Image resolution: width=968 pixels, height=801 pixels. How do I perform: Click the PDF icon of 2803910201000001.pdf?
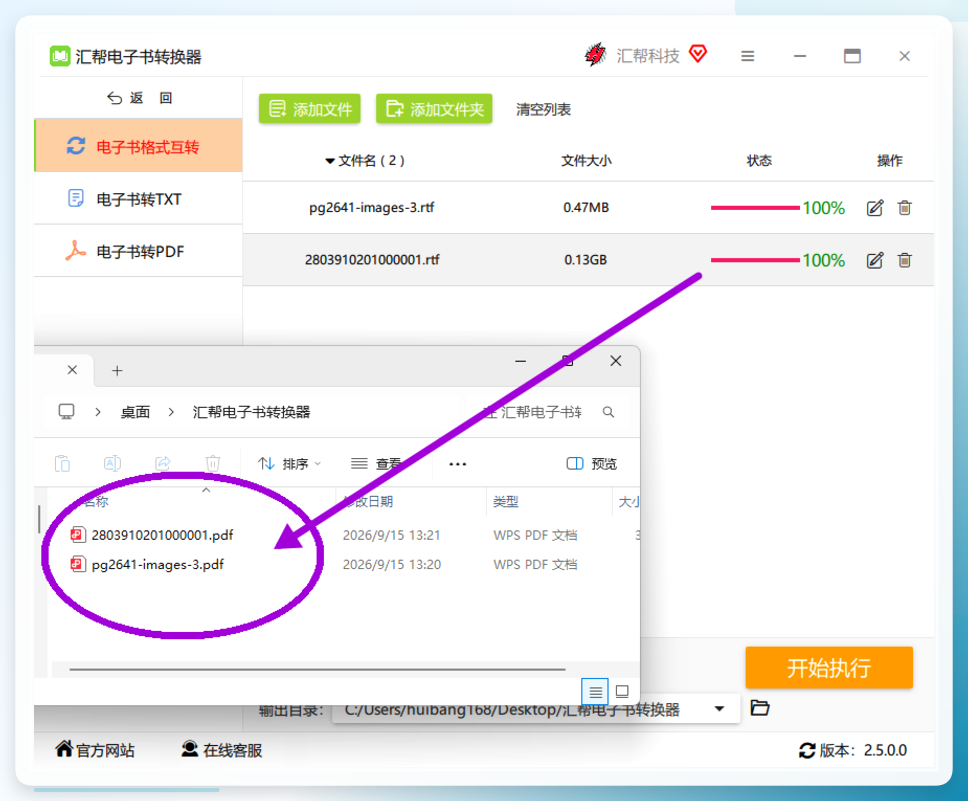pyautogui.click(x=77, y=535)
